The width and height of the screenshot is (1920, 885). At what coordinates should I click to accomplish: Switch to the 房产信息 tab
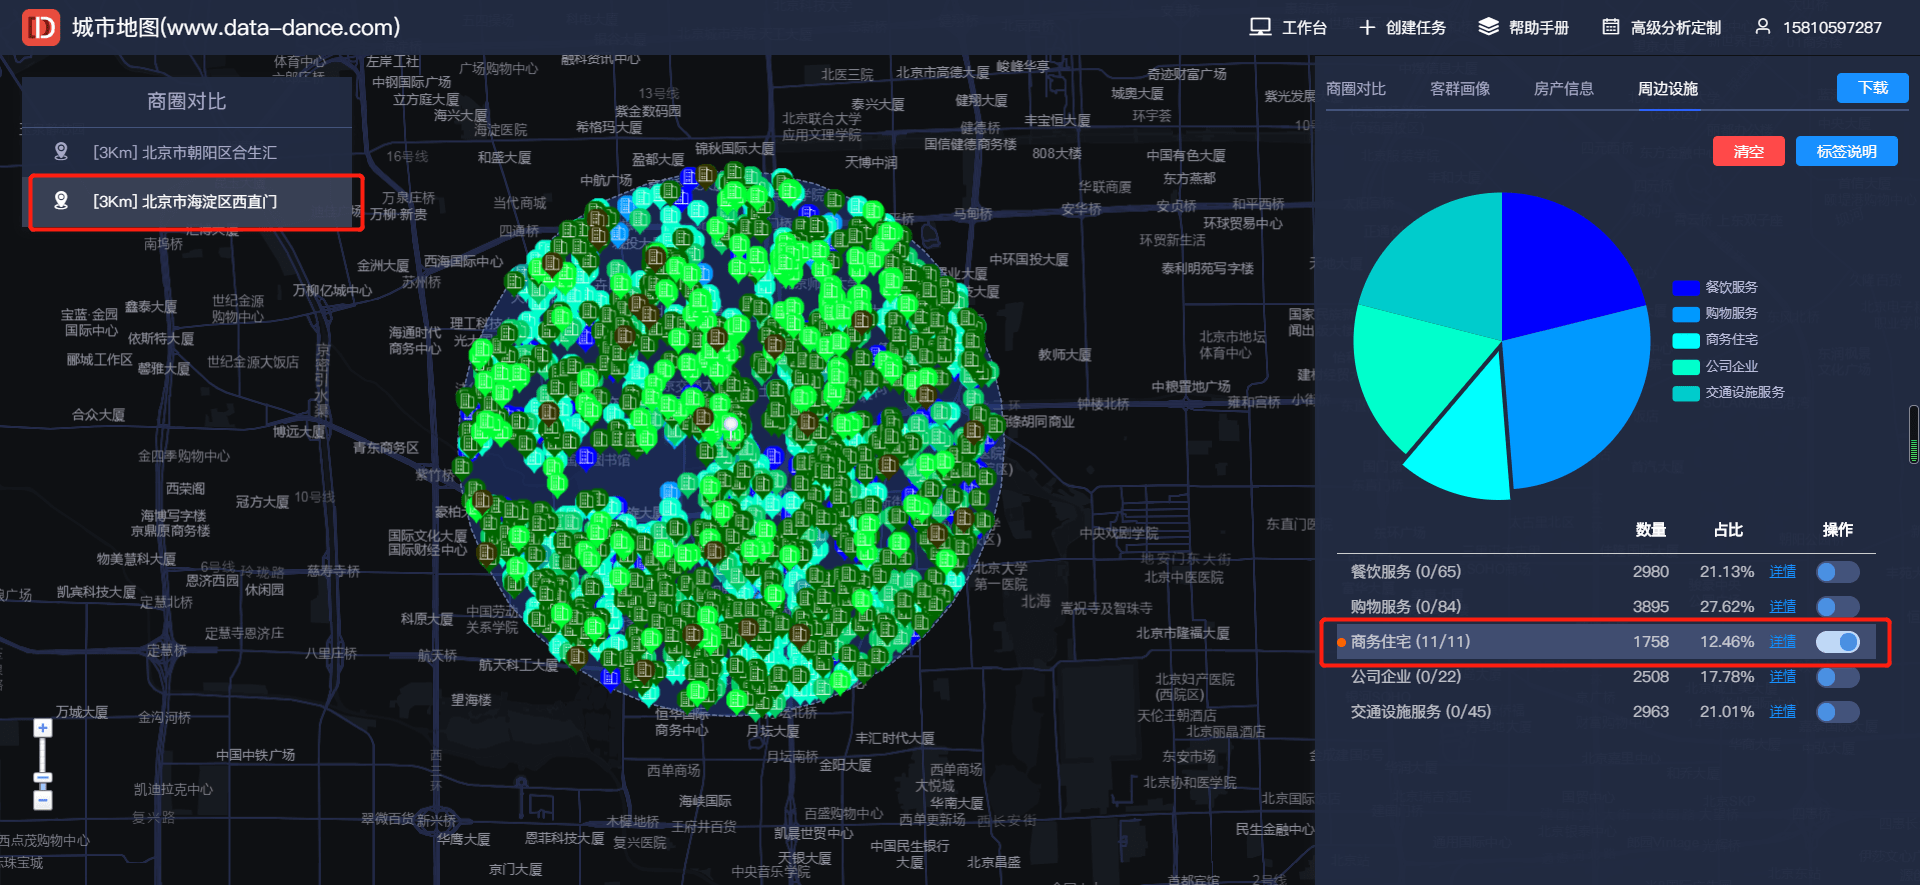1563,89
